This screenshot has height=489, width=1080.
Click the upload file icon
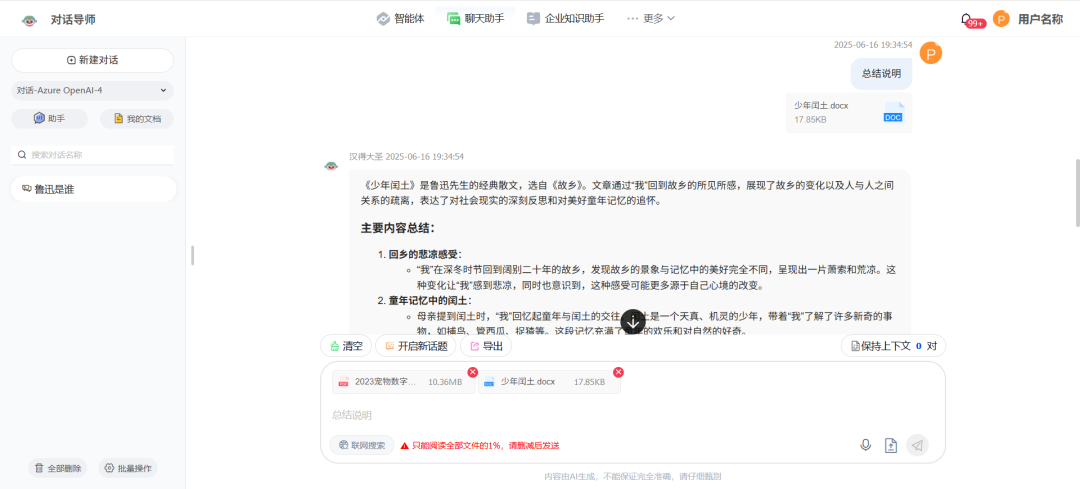click(891, 445)
